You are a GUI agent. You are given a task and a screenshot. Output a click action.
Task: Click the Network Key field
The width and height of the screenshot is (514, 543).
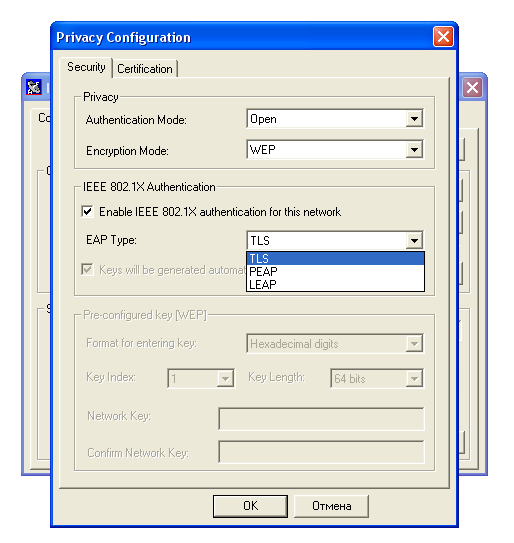[x=321, y=419]
